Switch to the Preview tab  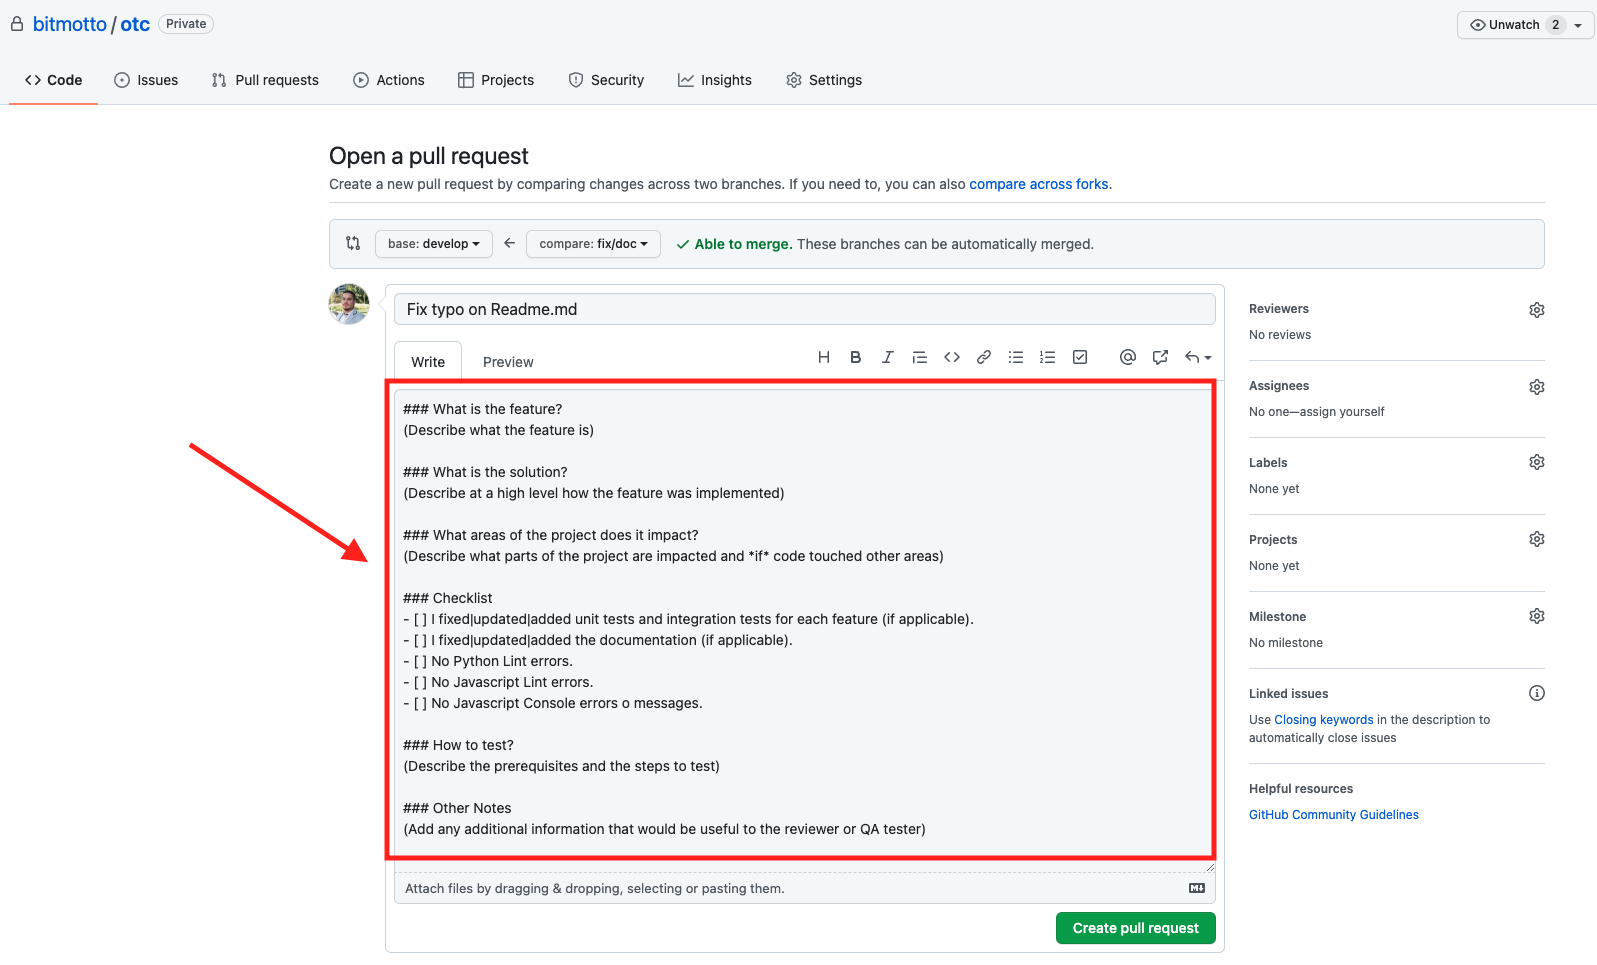(x=508, y=362)
